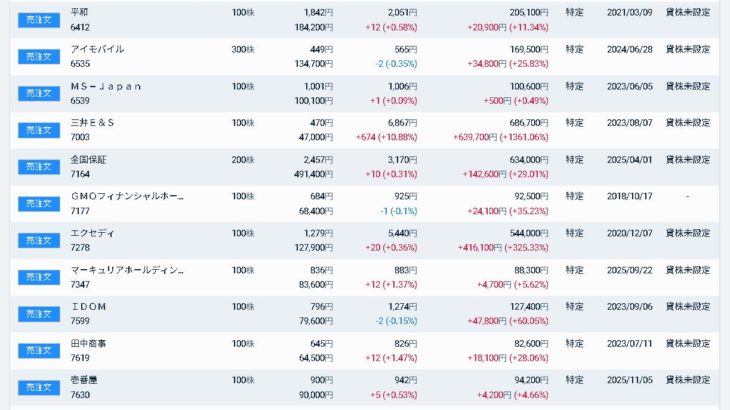Click 売注文 beside 壱番屋
The image size is (730, 410).
click(39, 388)
